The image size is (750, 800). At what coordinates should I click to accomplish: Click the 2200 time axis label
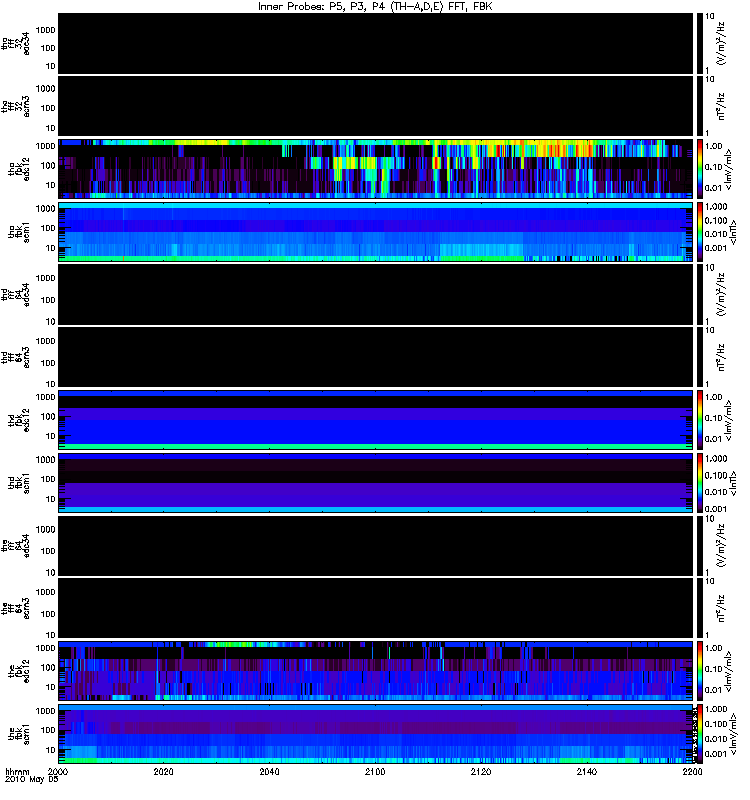click(x=692, y=771)
